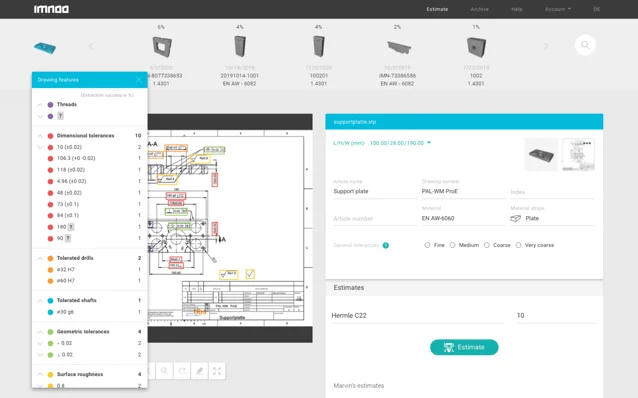
Task: Click the orange Tolerated drills color dot
Action: click(50, 258)
